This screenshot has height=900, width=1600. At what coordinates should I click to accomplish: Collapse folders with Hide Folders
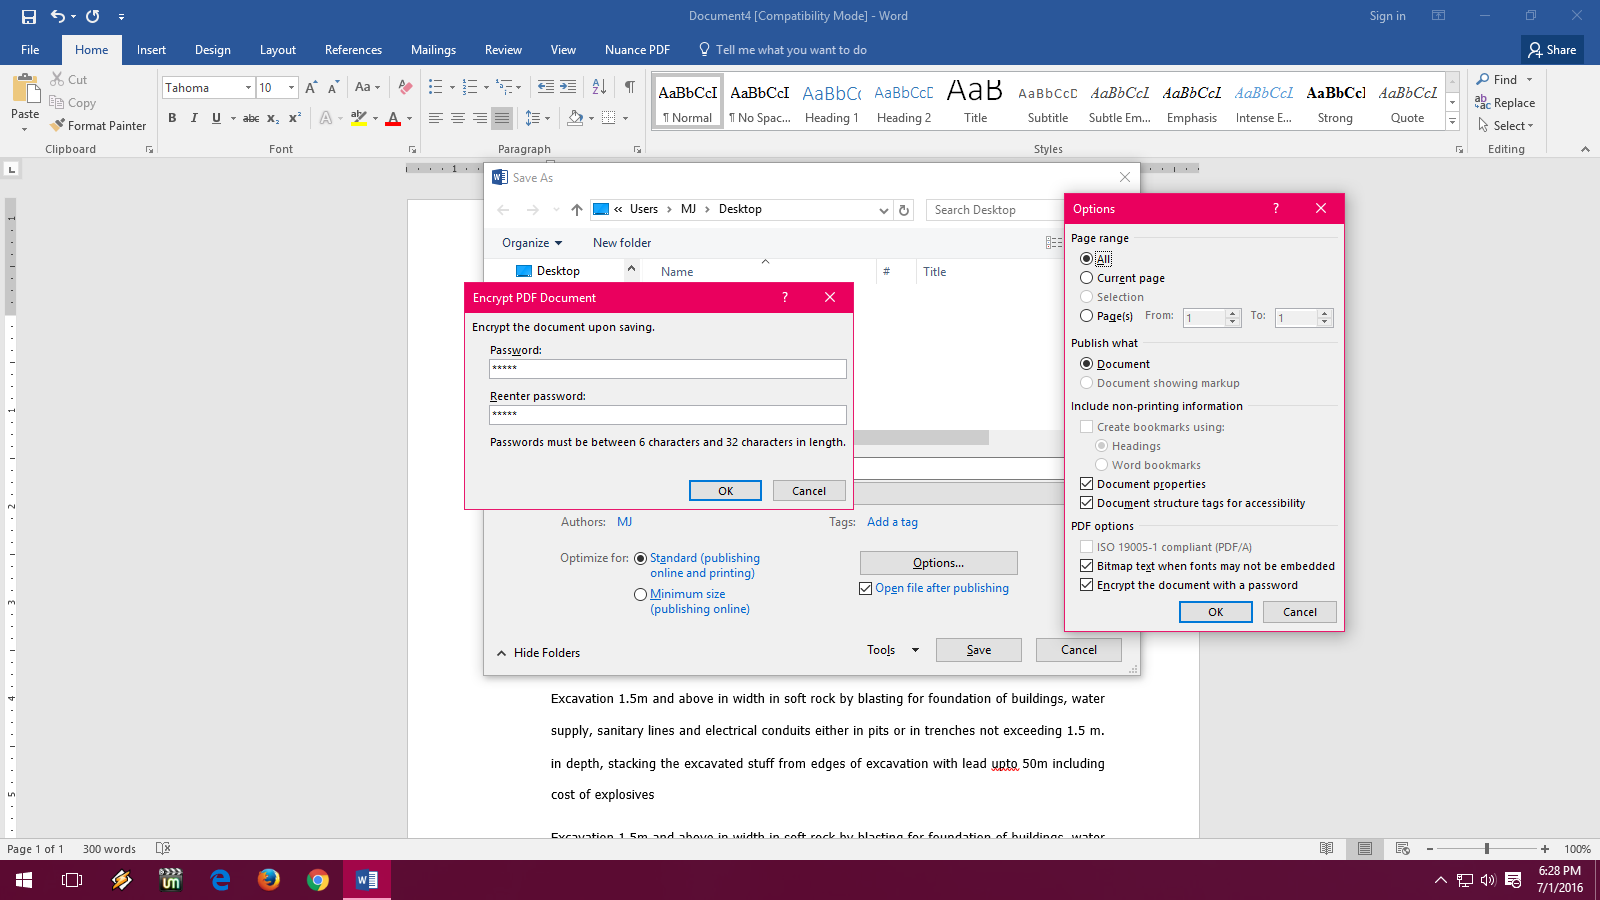[538, 653]
